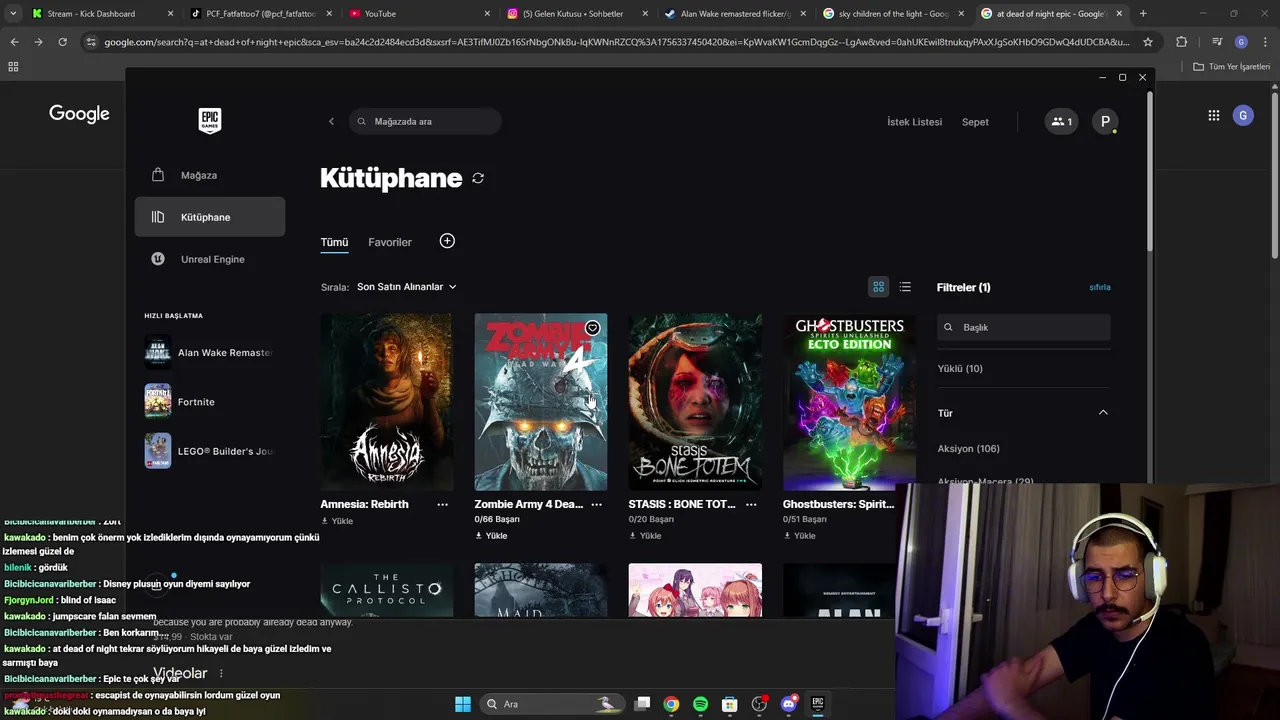Image resolution: width=1280 pixels, height=720 pixels.
Task: Favorite Zombie Army 4 with heart icon
Action: coord(592,328)
